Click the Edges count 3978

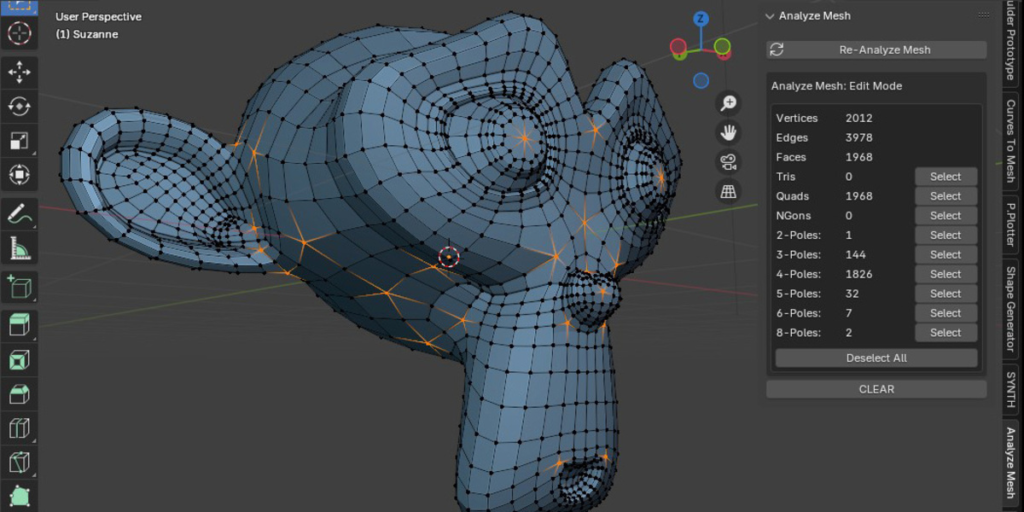click(x=859, y=138)
